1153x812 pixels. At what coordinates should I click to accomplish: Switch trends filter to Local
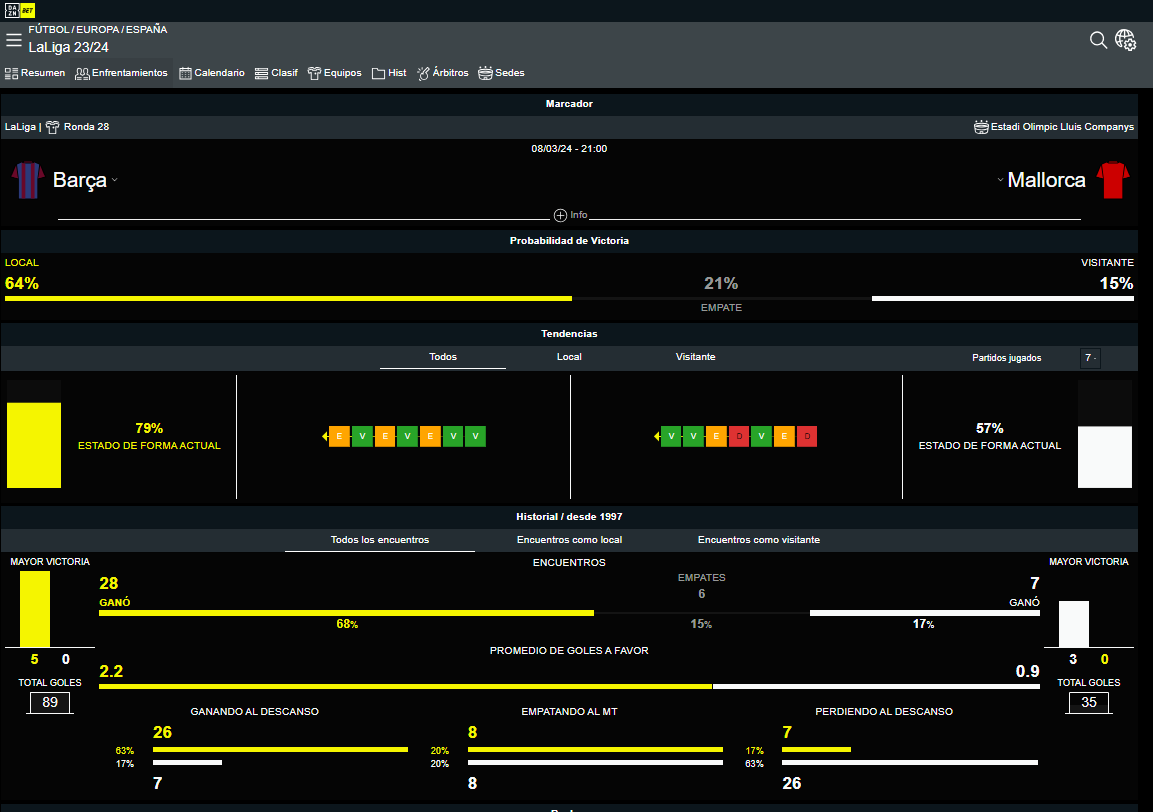(x=569, y=357)
